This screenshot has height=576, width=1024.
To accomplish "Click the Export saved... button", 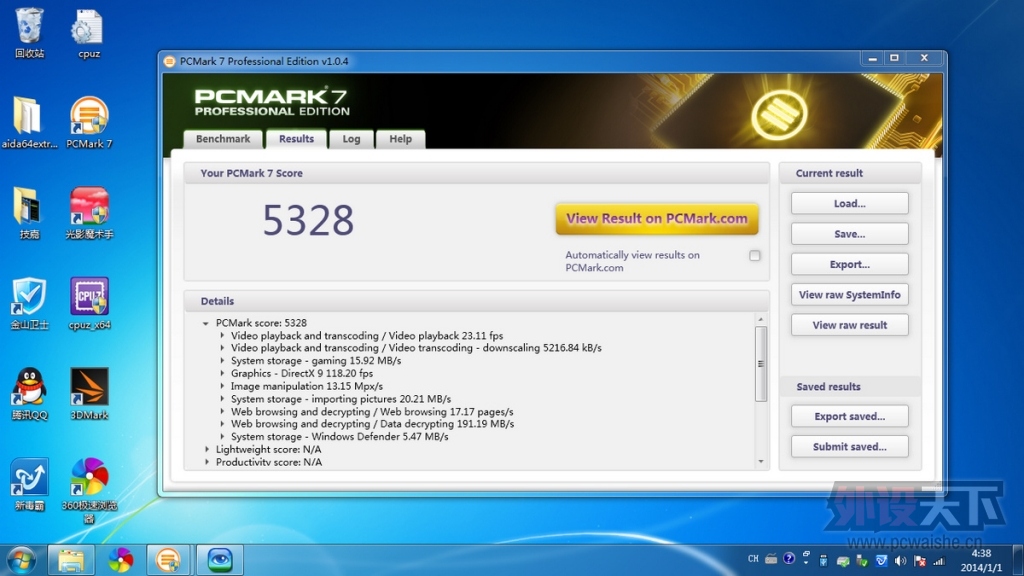I will click(849, 416).
